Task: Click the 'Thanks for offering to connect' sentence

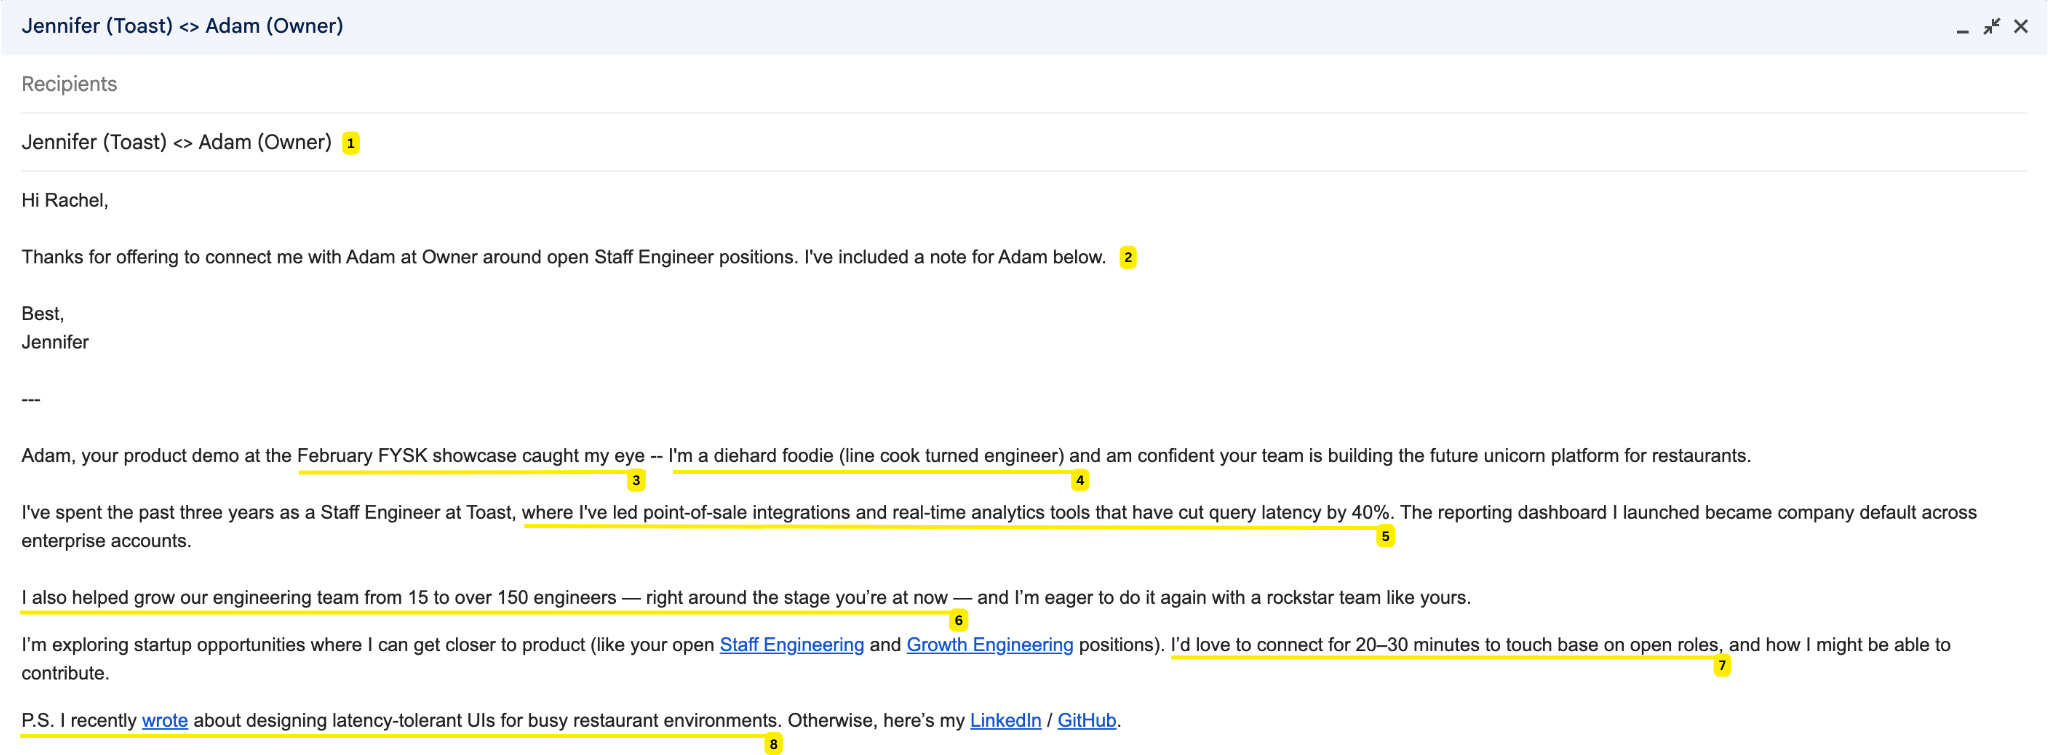Action: 564,257
